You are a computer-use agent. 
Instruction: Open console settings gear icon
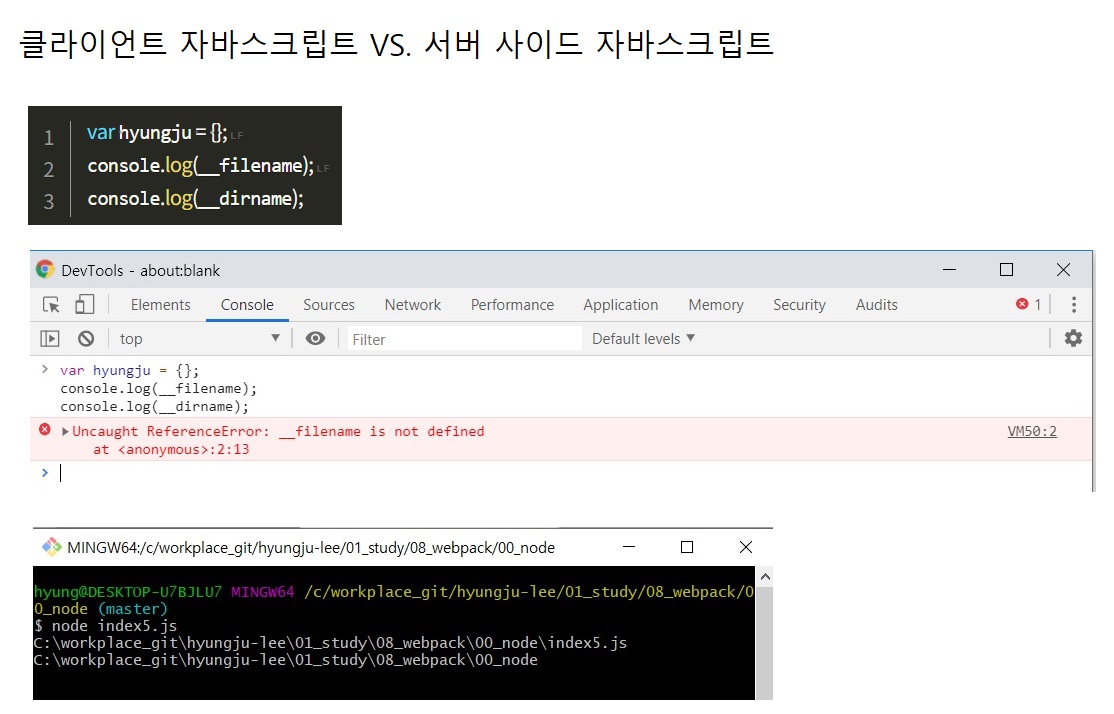tap(1073, 338)
